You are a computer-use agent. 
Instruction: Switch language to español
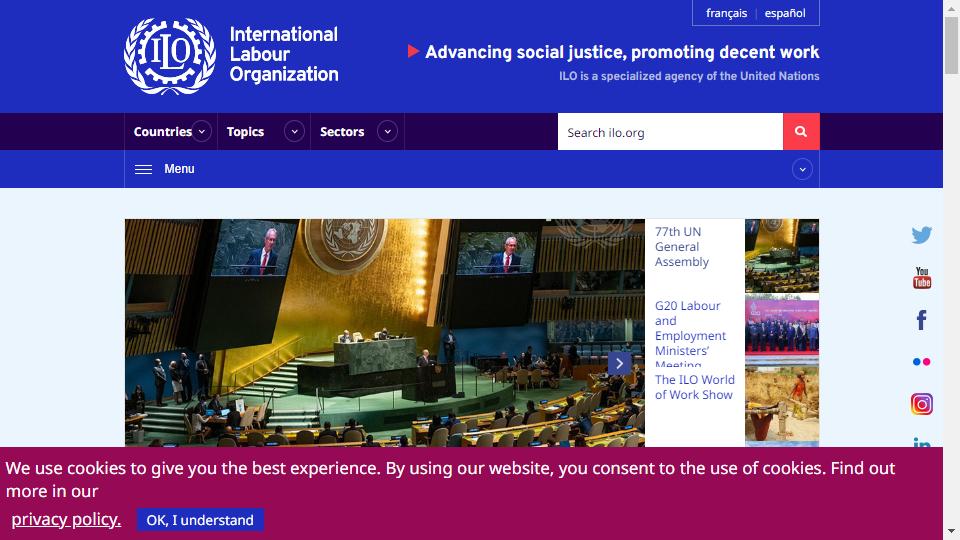pos(785,13)
